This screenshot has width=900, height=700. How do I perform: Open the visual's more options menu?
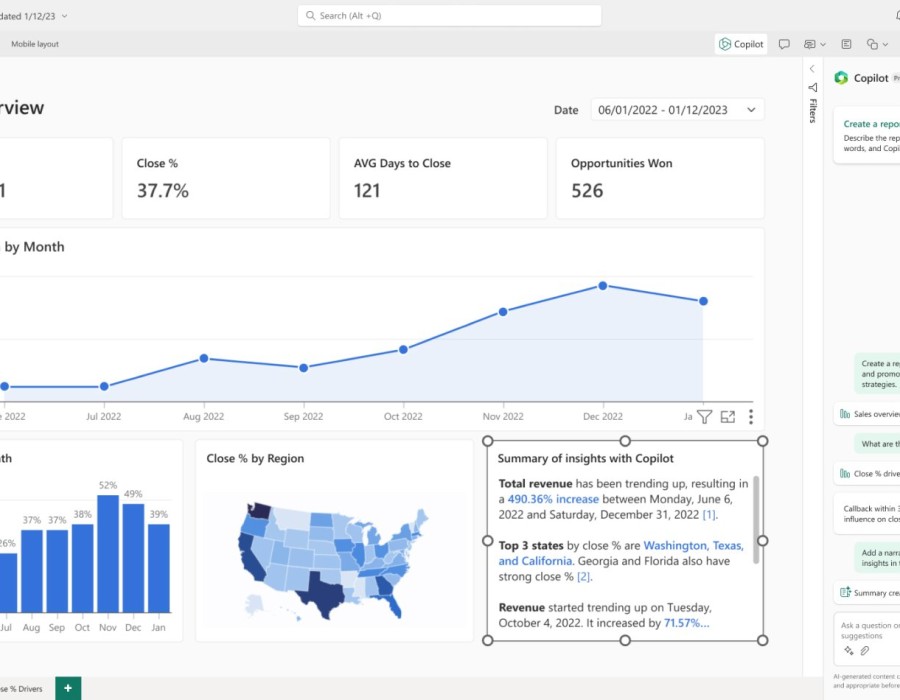[x=751, y=417]
